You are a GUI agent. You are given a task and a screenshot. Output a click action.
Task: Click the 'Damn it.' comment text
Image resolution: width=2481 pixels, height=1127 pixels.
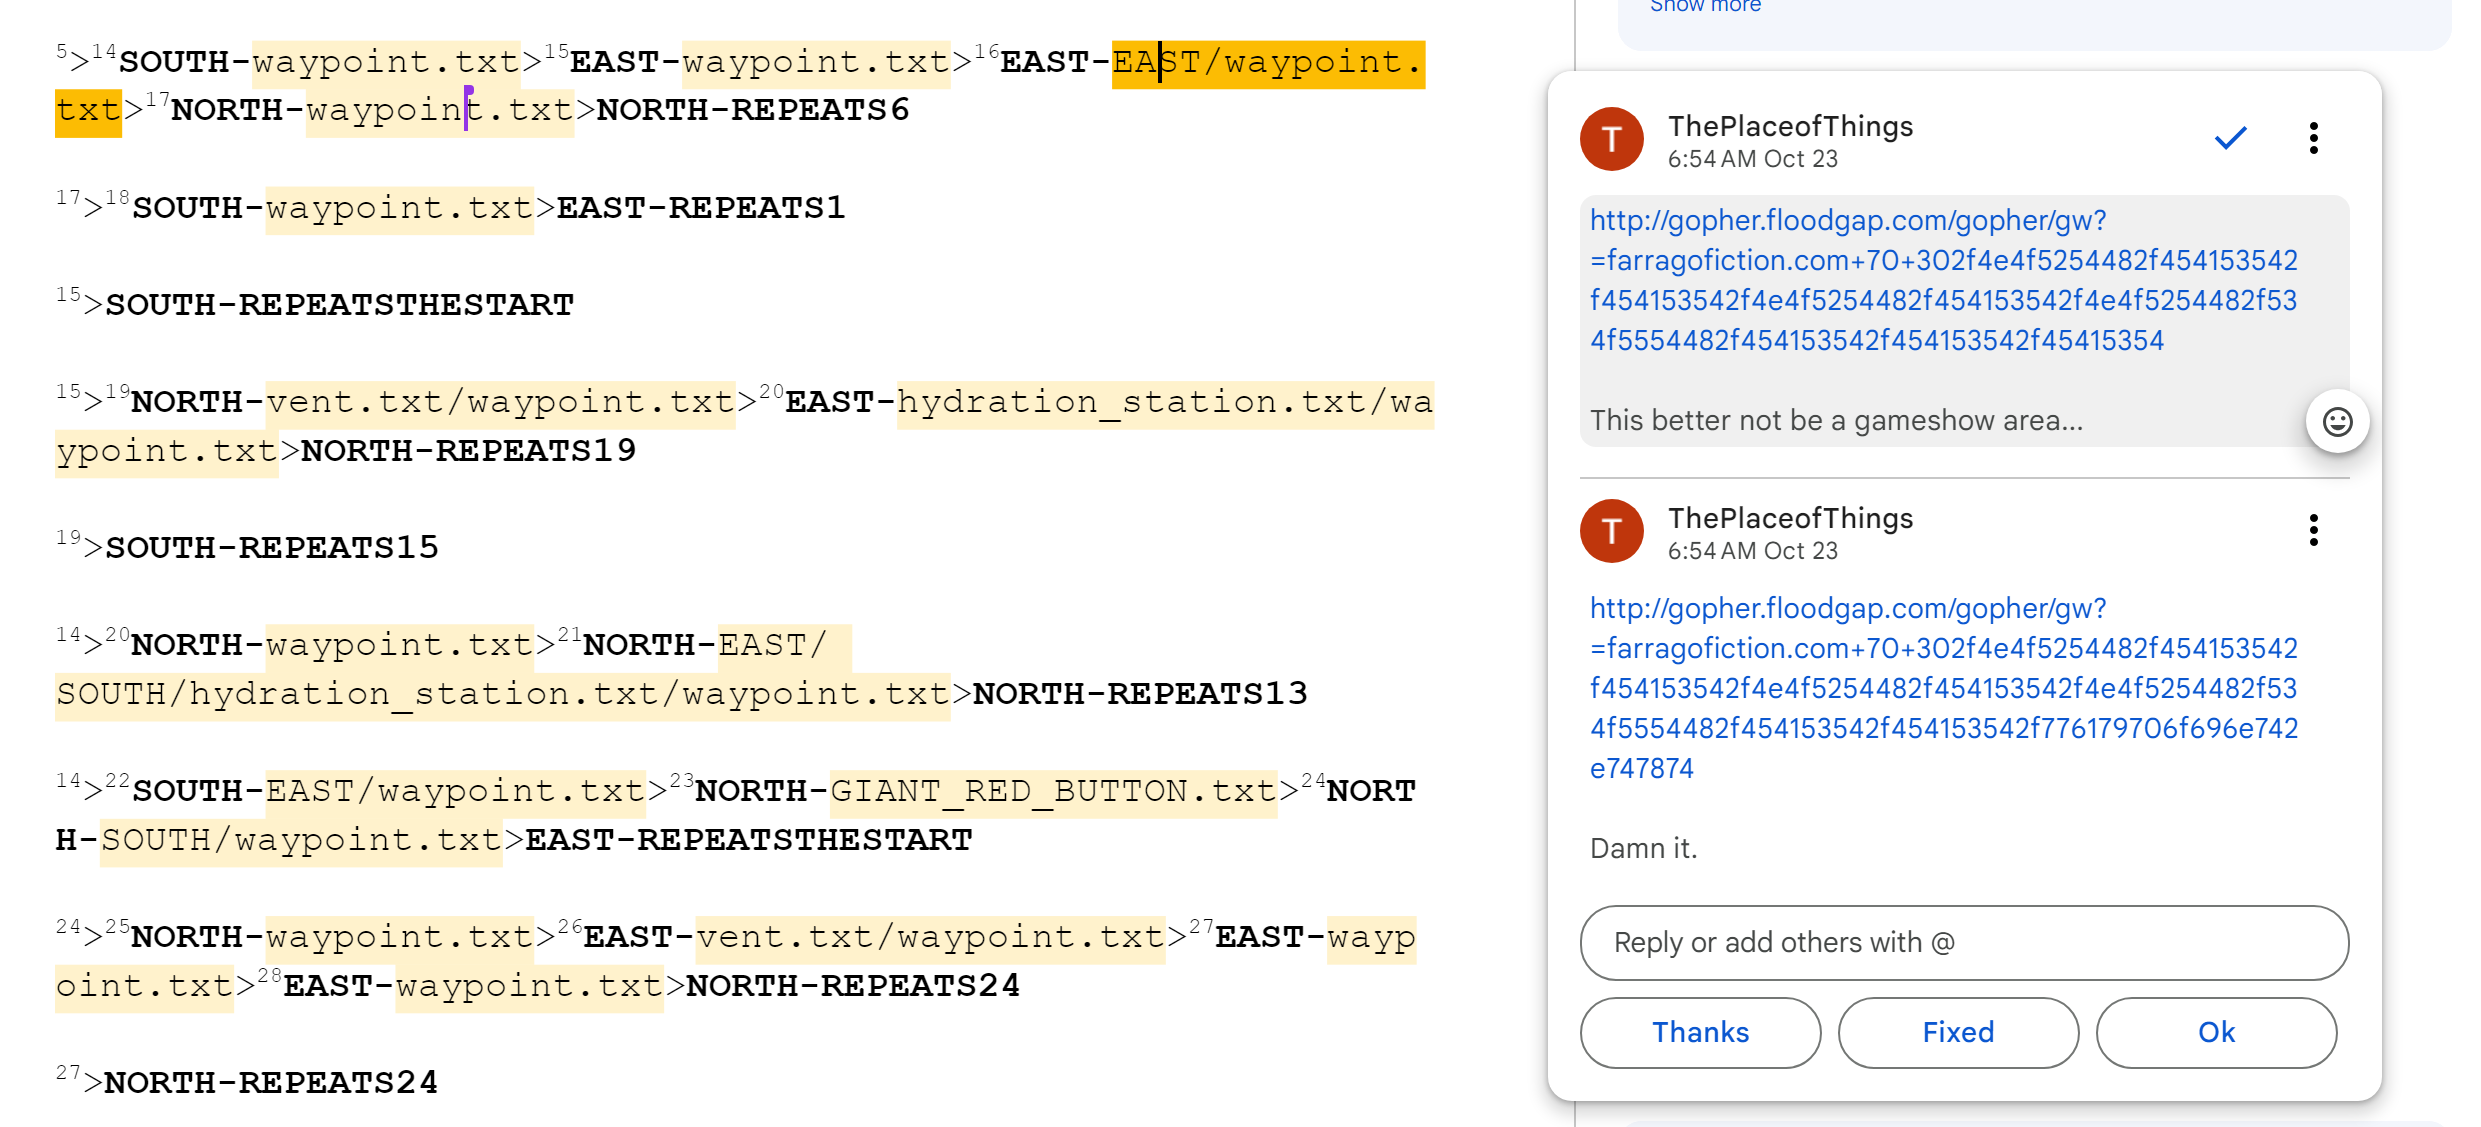point(1643,848)
